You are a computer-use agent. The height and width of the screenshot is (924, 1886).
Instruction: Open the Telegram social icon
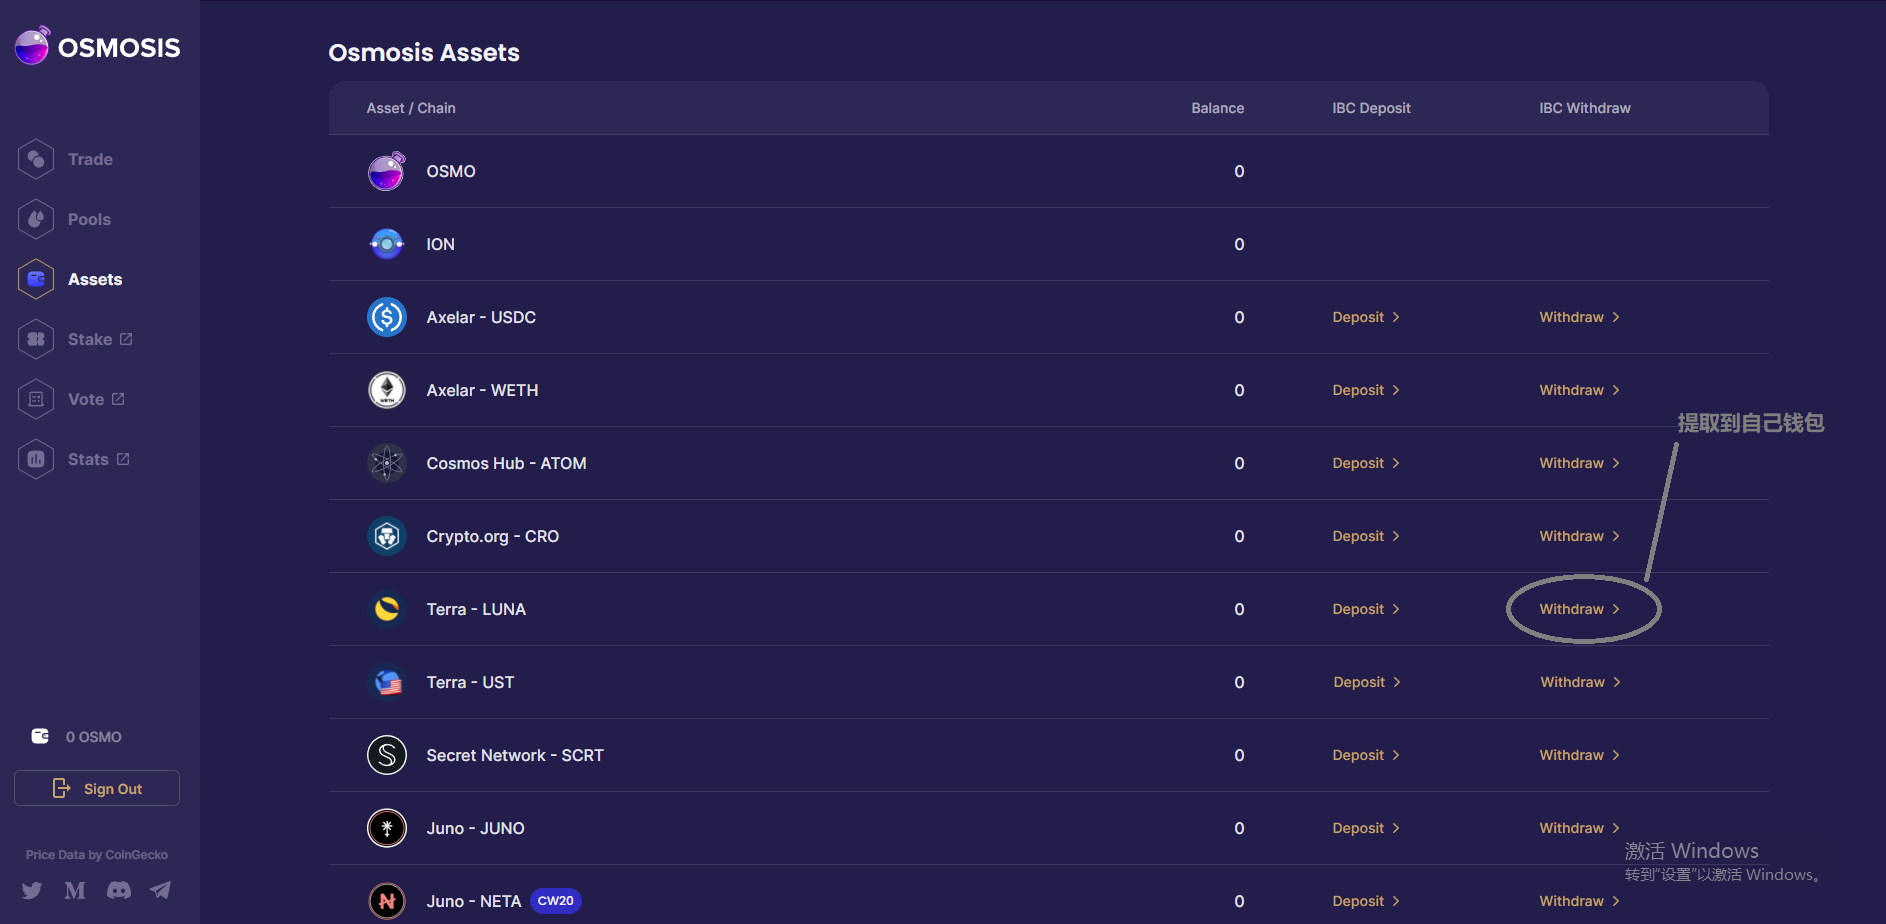[x=160, y=890]
